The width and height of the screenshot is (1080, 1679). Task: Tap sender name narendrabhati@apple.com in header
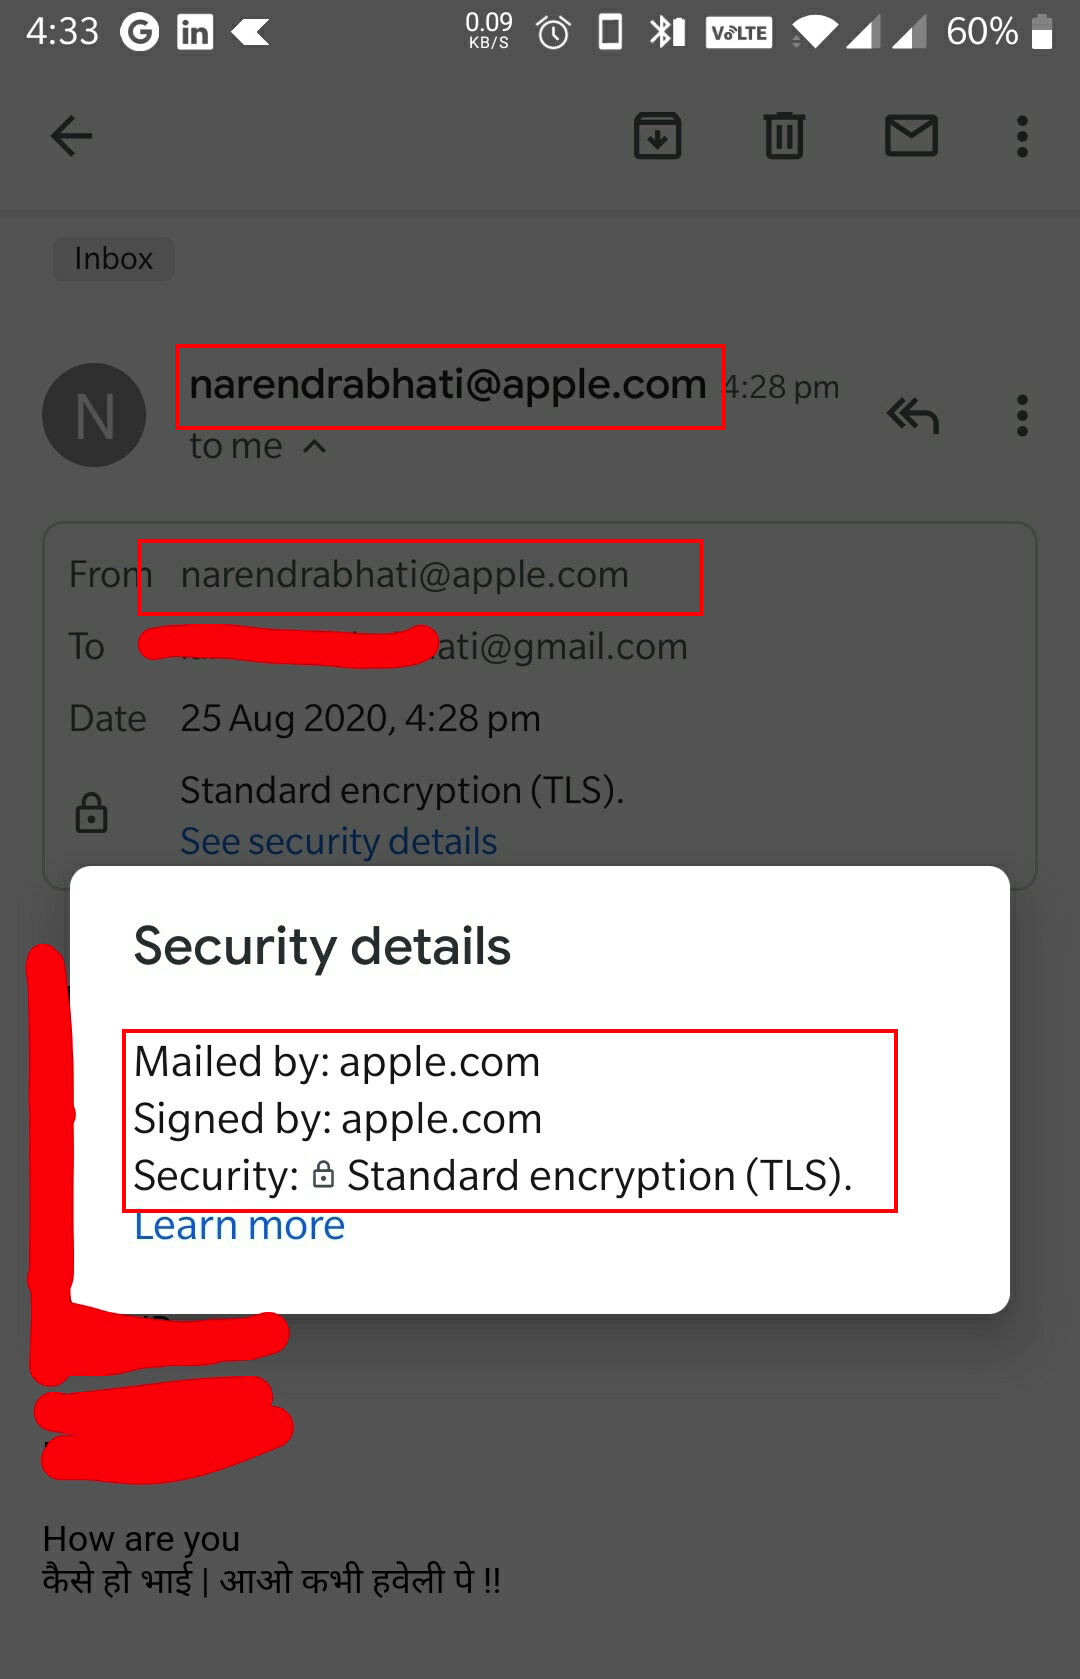[448, 385]
